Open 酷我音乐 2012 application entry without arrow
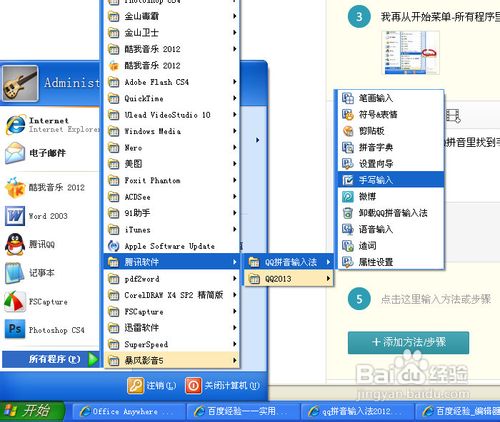The width and height of the screenshot is (500, 422). coord(172,66)
